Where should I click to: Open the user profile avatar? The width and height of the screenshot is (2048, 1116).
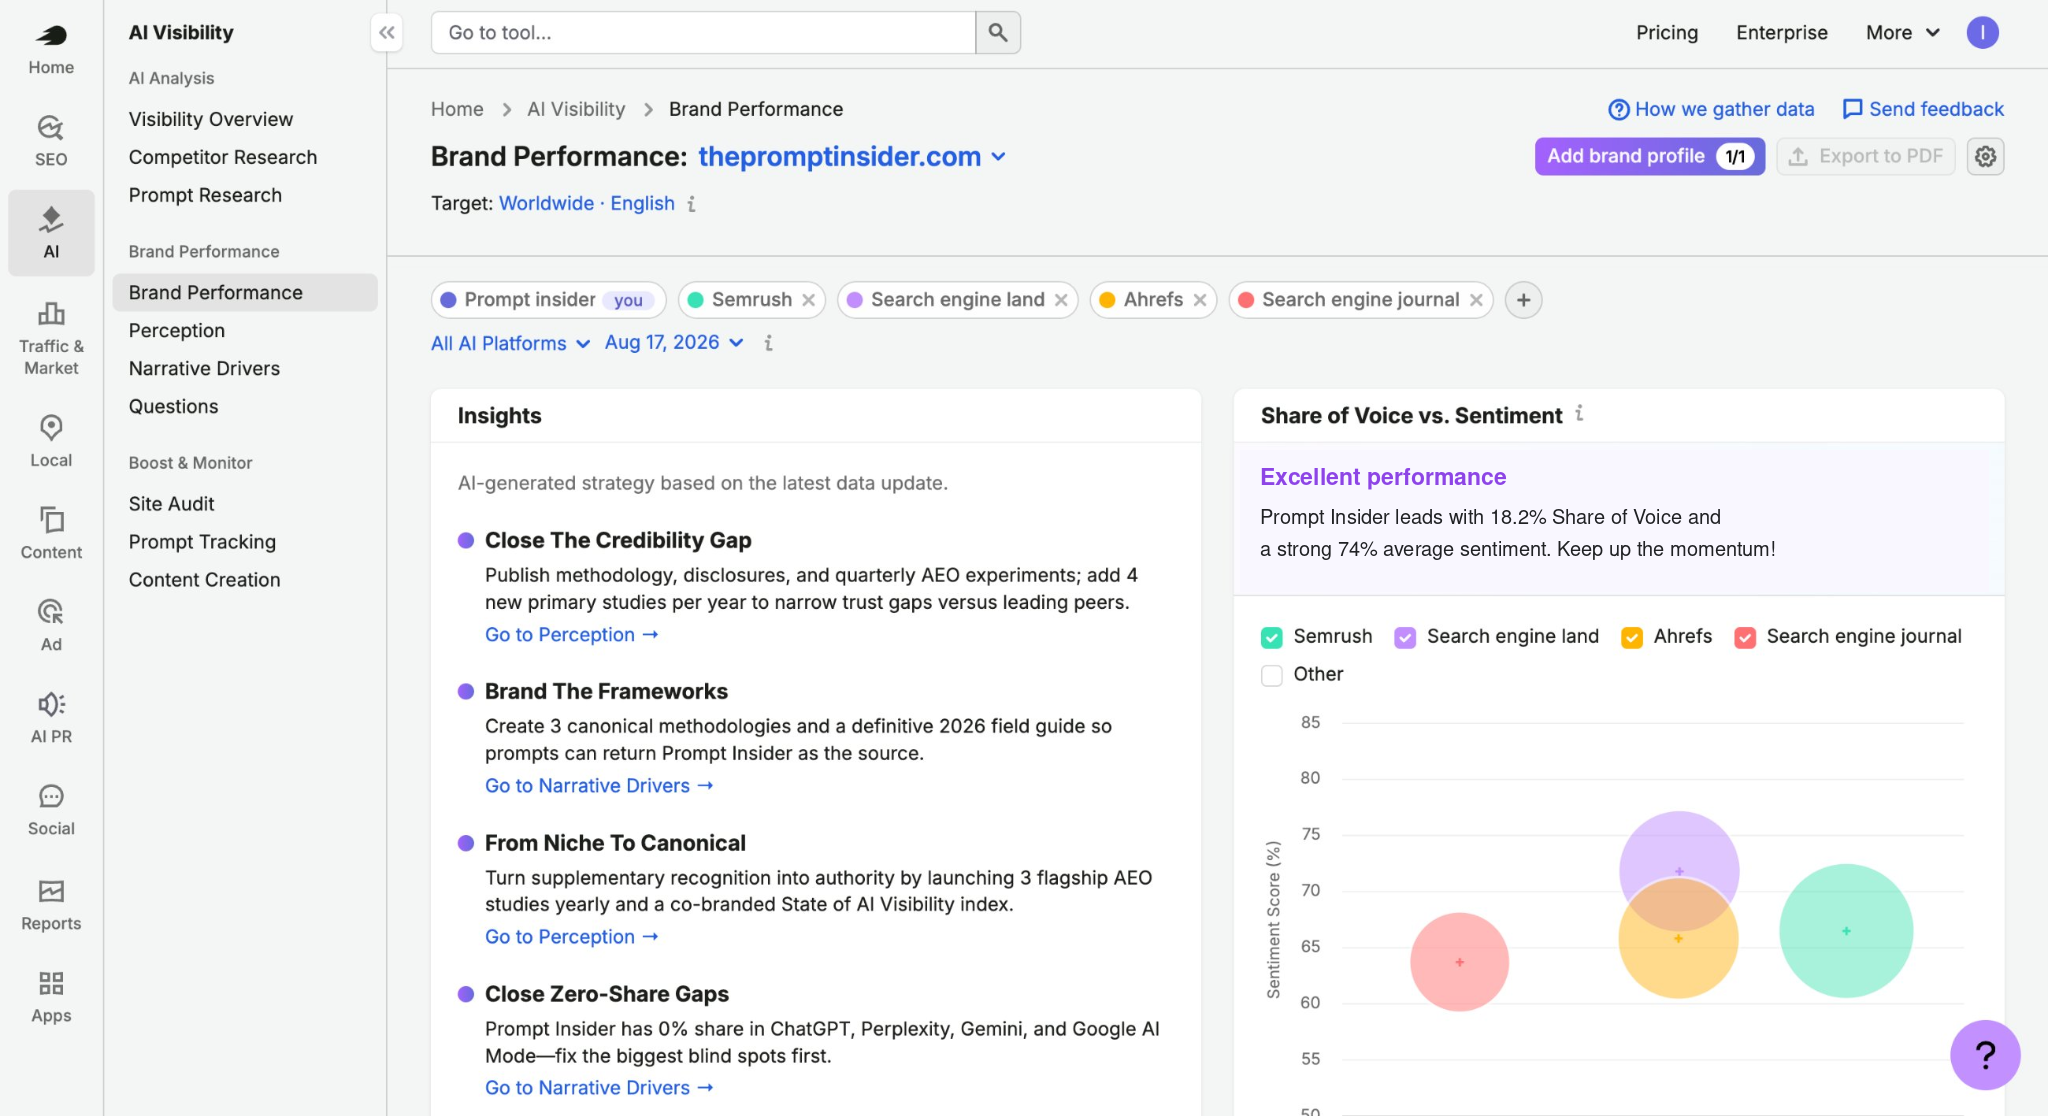[x=1982, y=33]
